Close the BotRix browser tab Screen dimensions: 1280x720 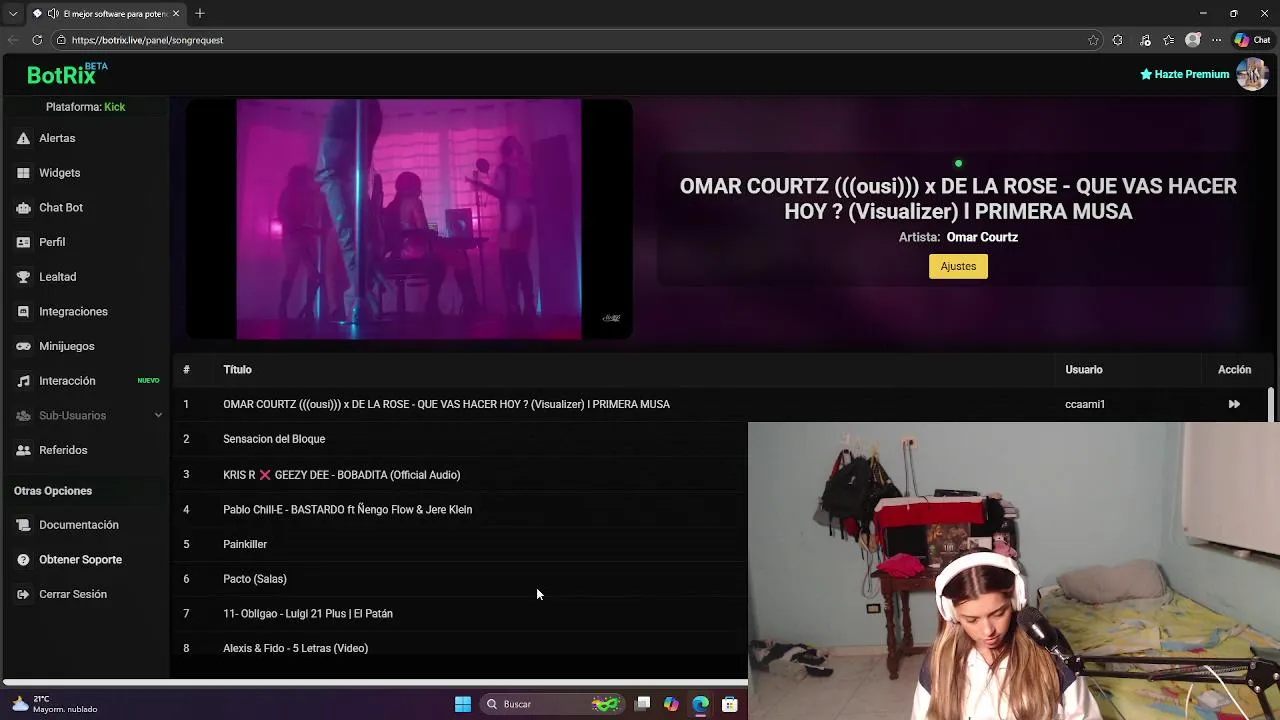pos(177,14)
